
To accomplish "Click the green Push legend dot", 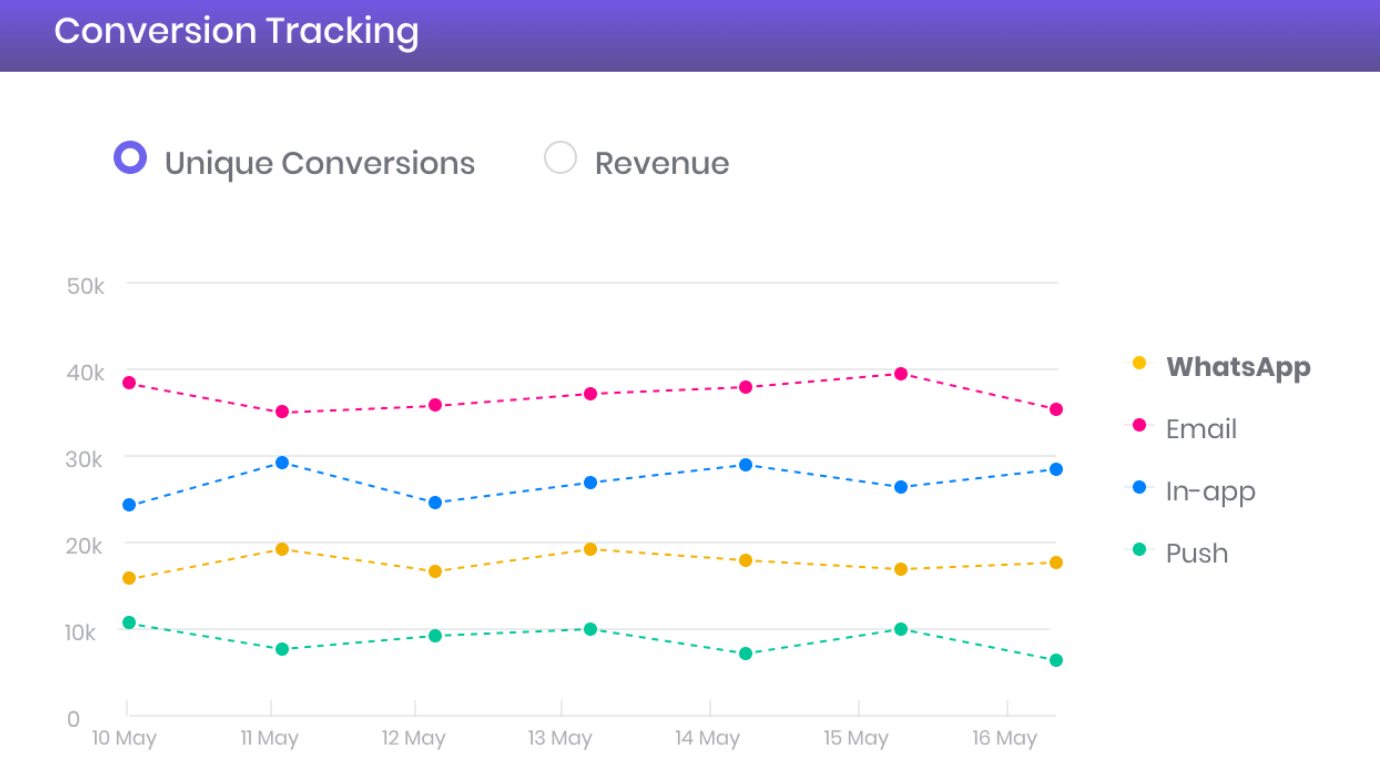I will (1140, 551).
